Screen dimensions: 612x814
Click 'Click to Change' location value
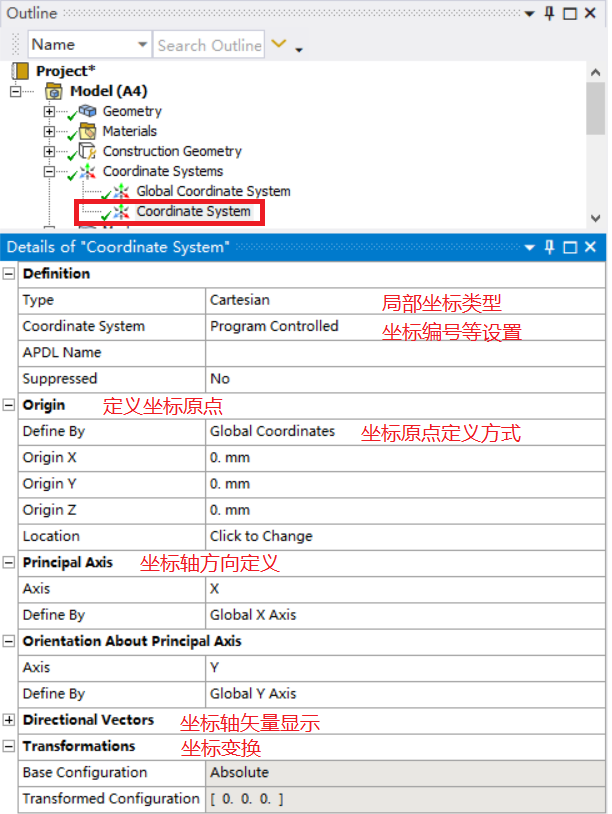click(261, 536)
